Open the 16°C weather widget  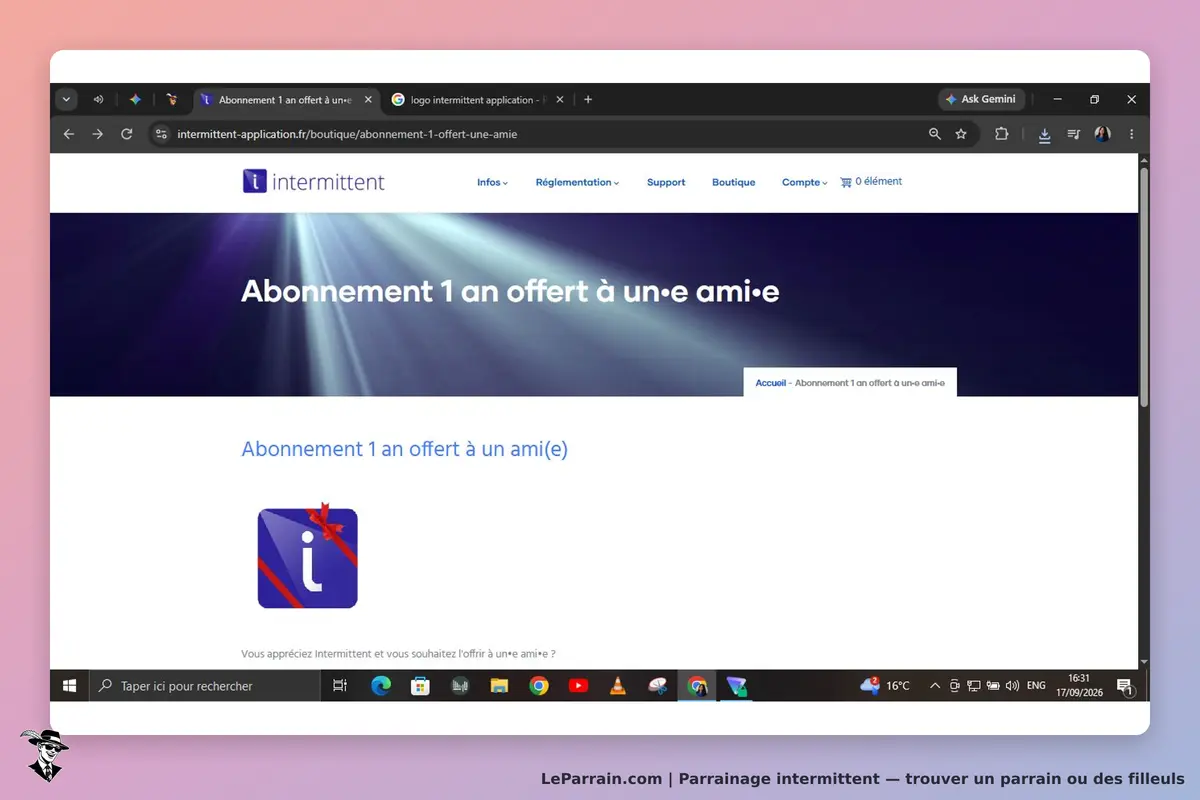(885, 686)
